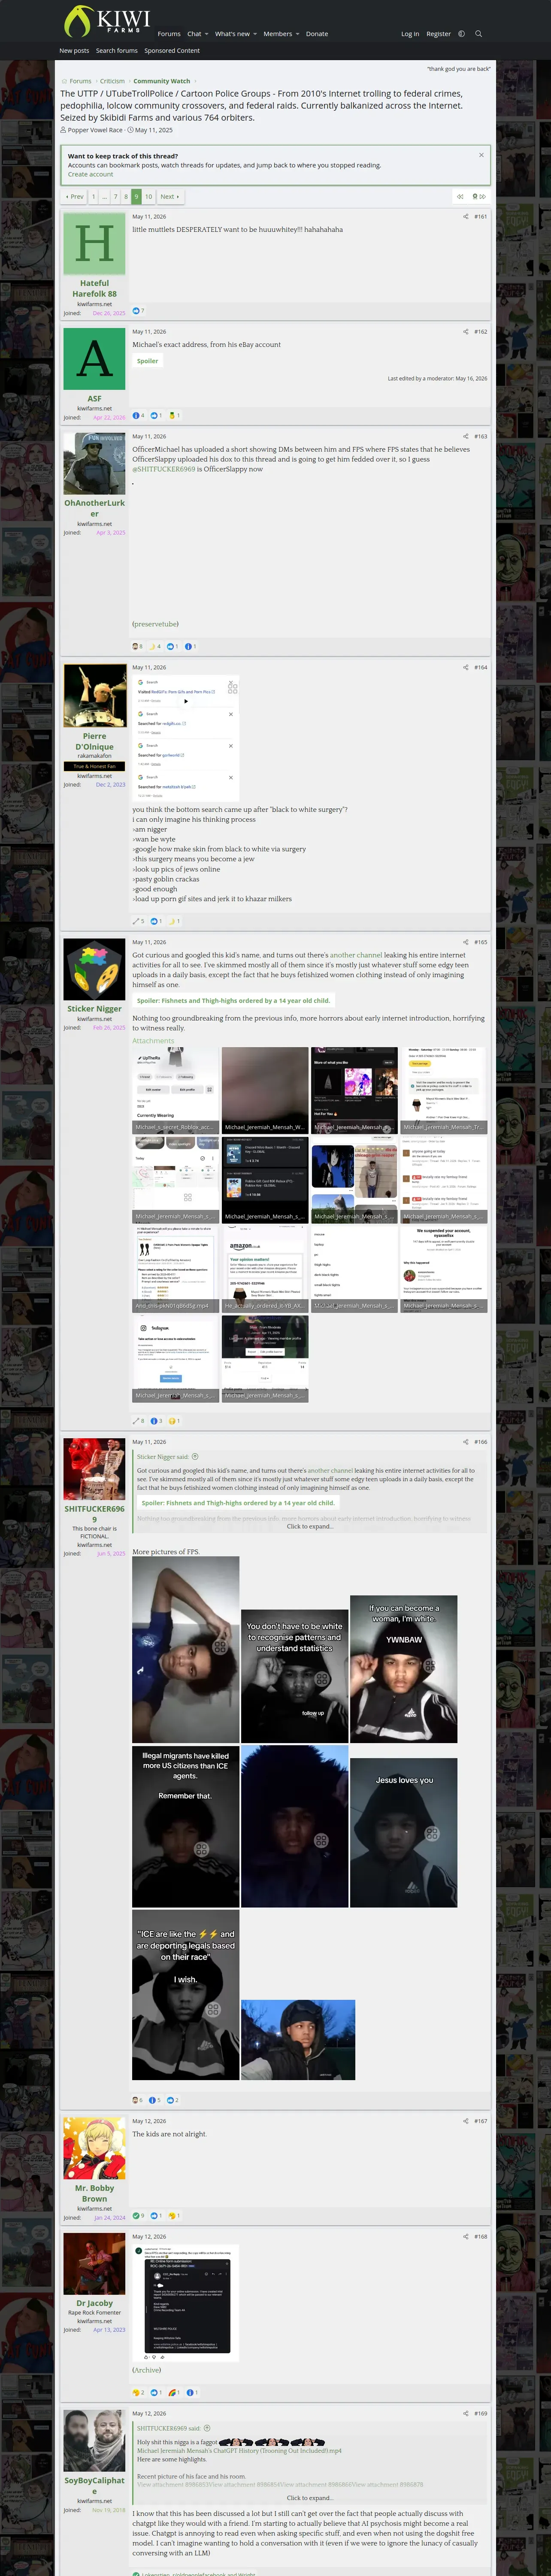The height and width of the screenshot is (2576, 551).
Task: Open amazon attachment thumbnail in post #165
Action: tap(265, 1270)
